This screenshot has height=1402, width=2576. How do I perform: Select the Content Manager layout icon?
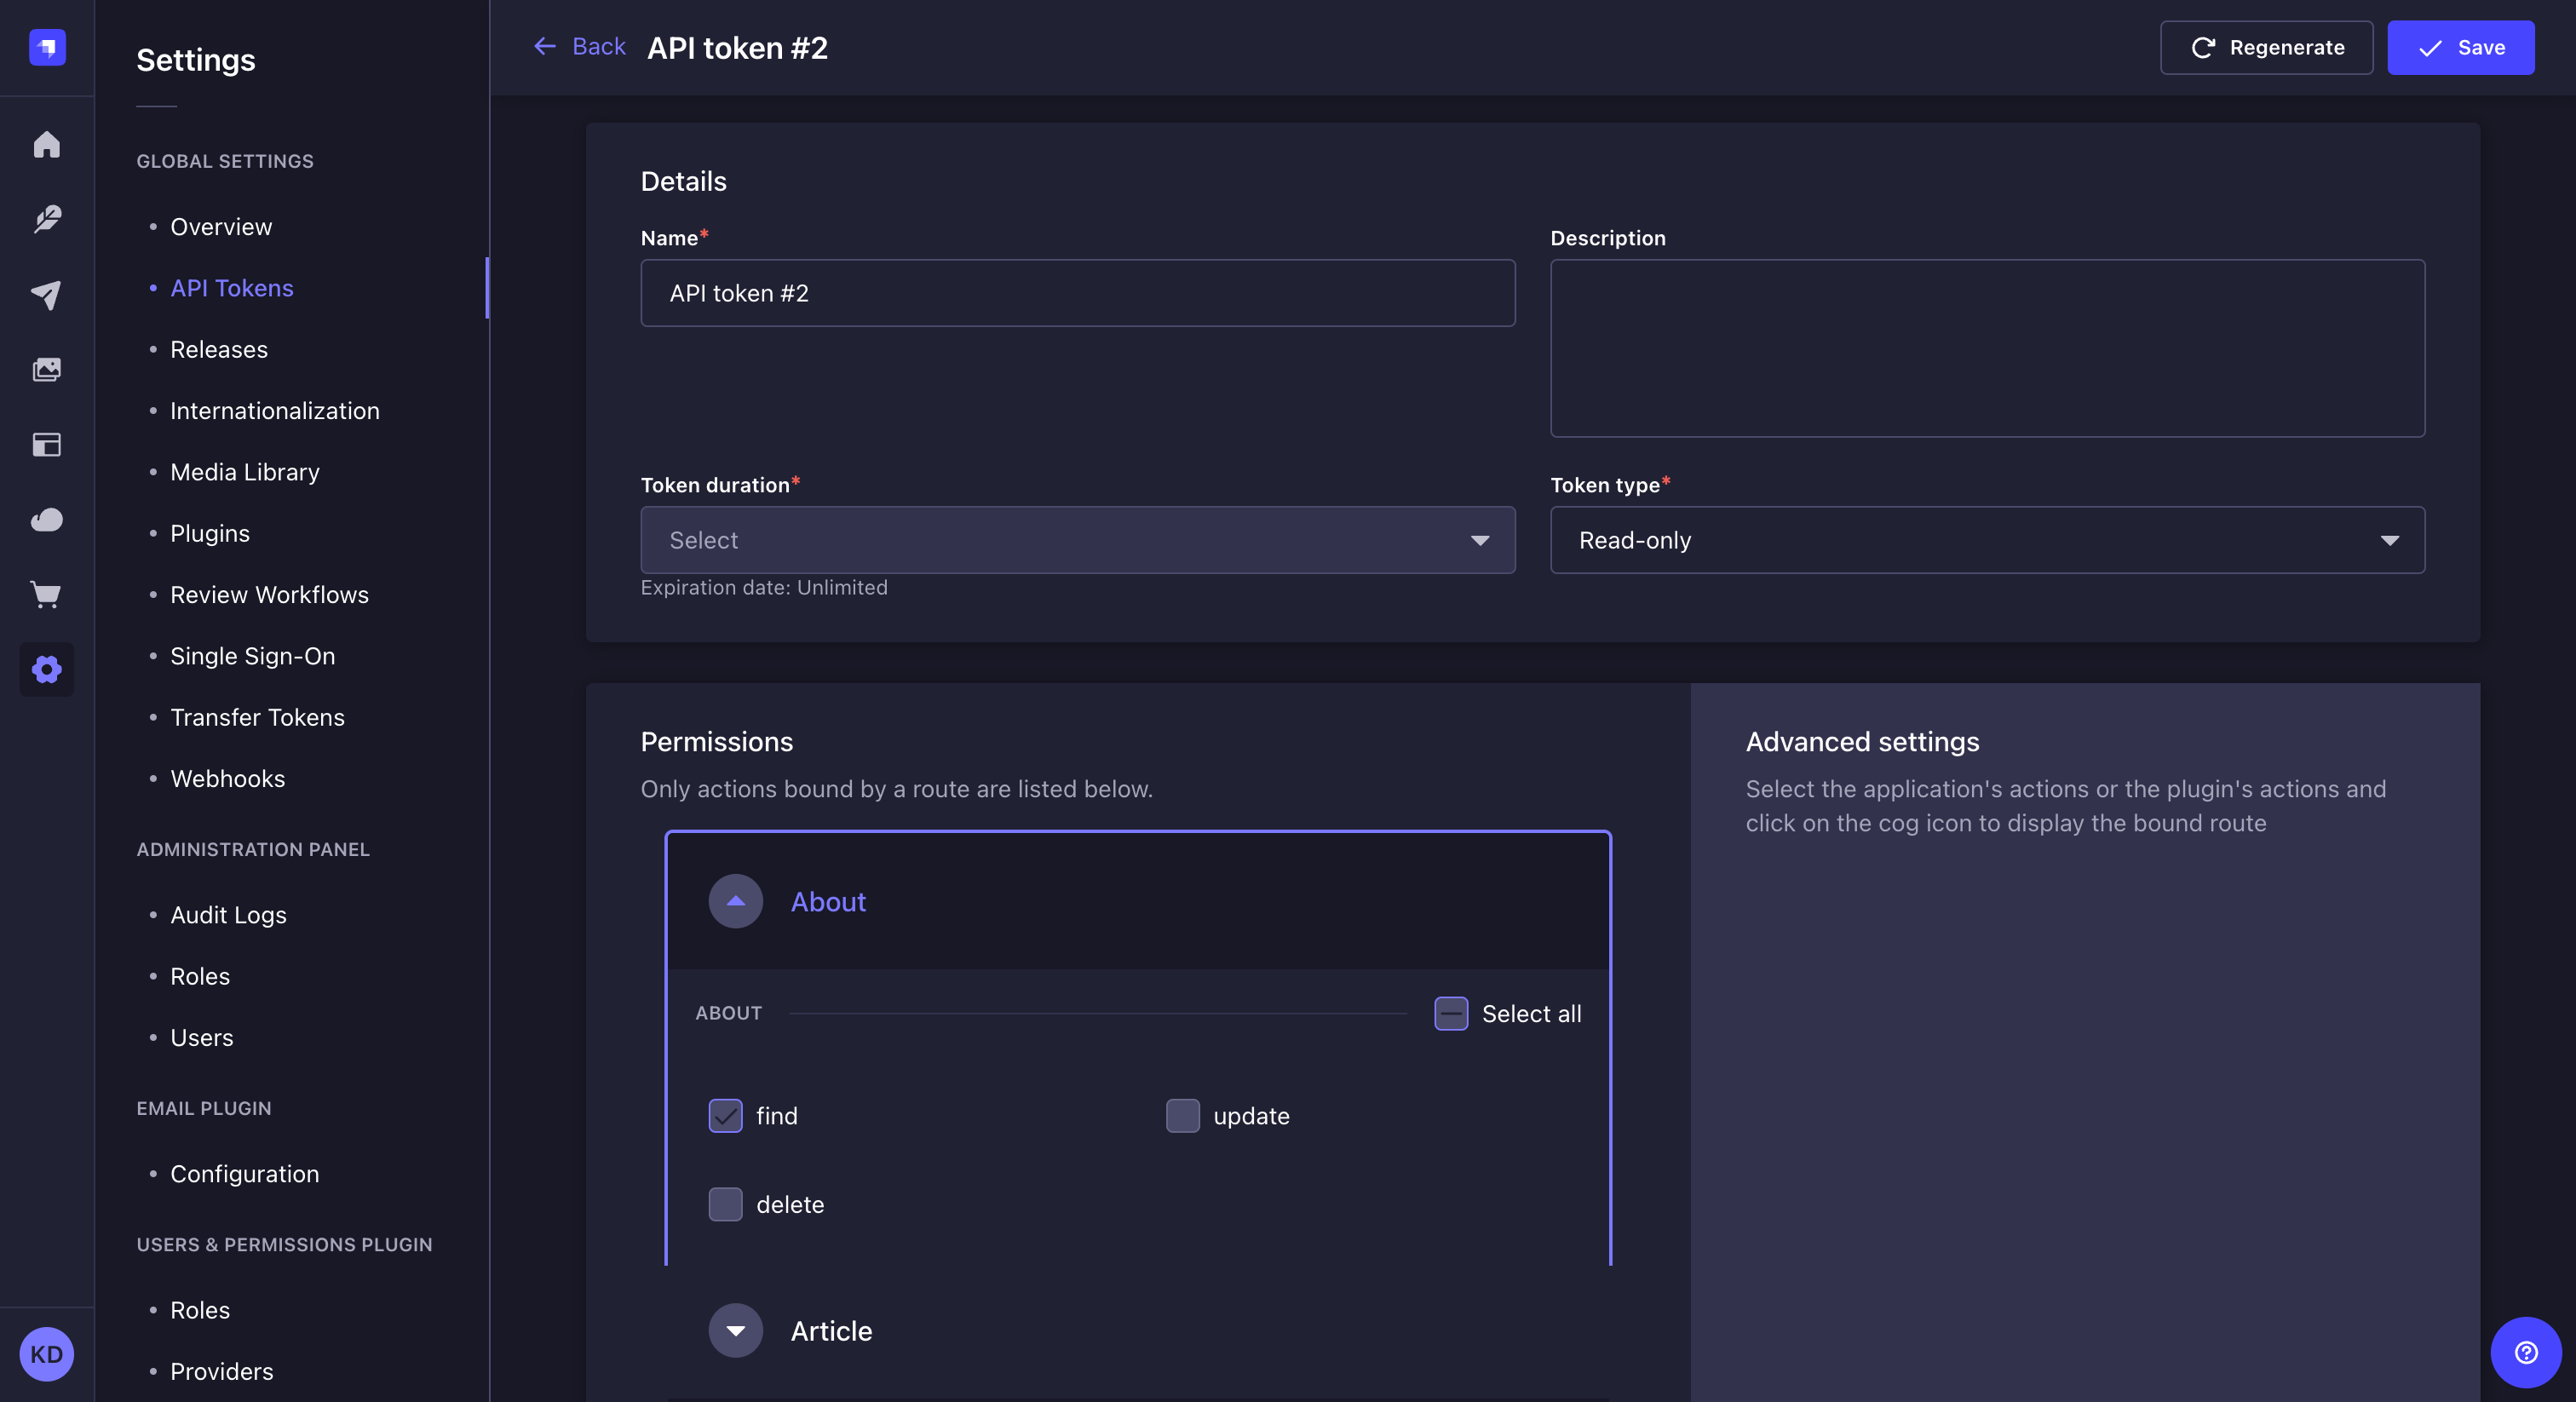[46, 445]
